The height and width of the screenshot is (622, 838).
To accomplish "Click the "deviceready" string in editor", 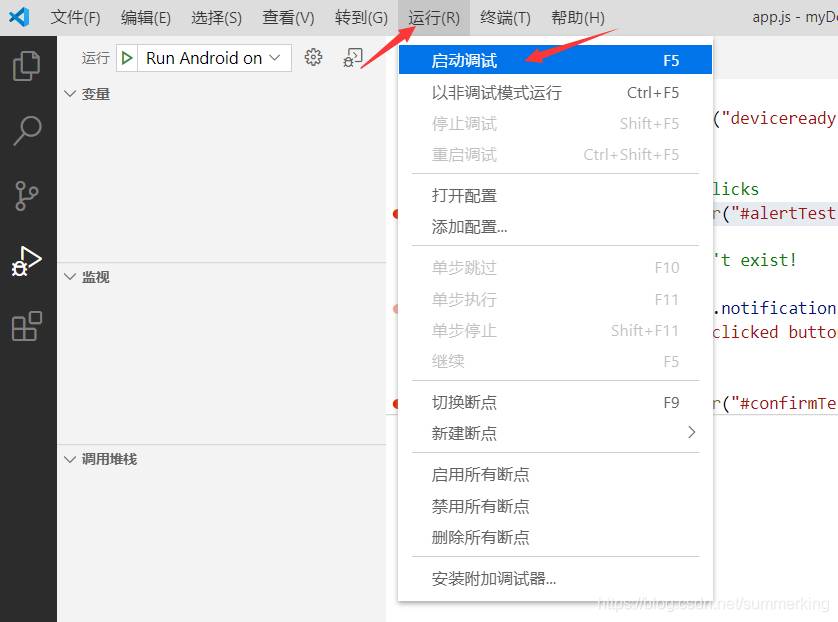I will click(780, 118).
